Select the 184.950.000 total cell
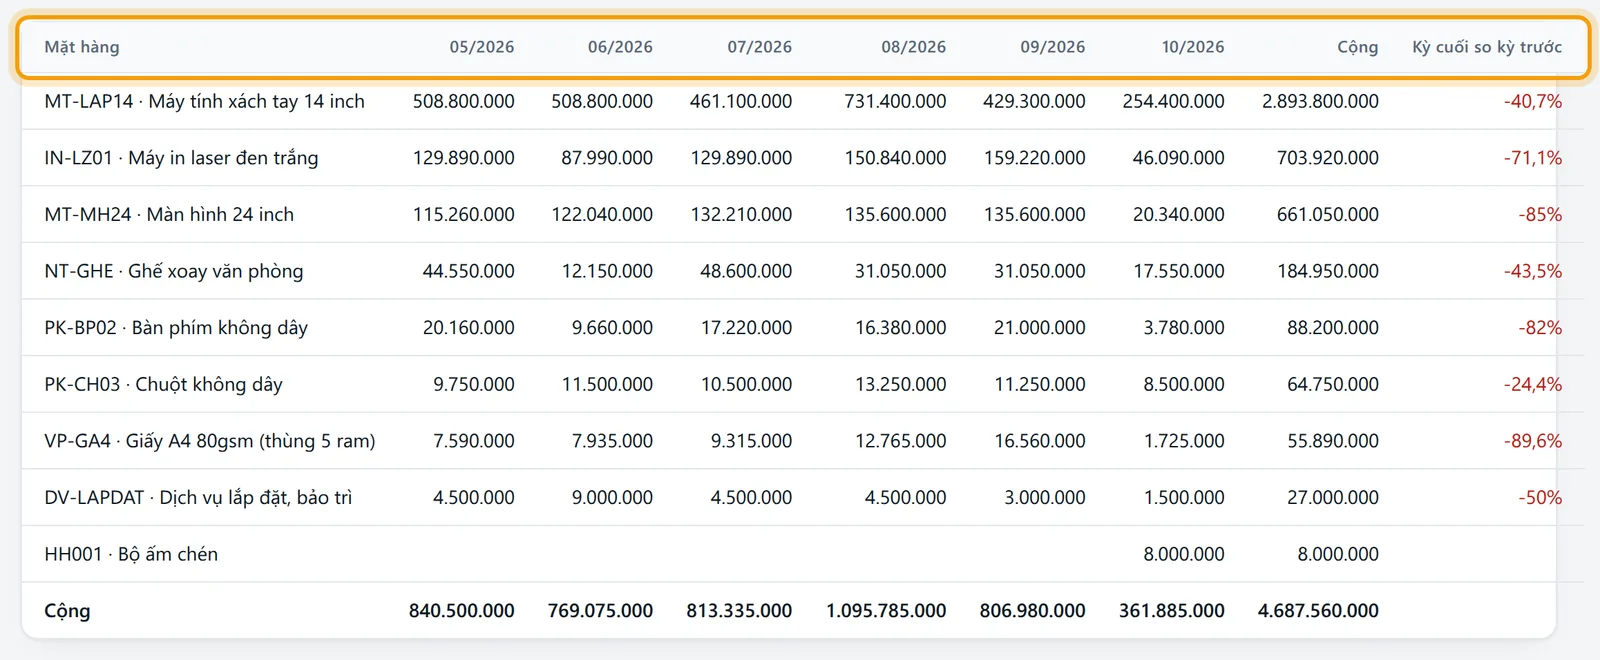The height and width of the screenshot is (660, 1600). click(x=1328, y=271)
